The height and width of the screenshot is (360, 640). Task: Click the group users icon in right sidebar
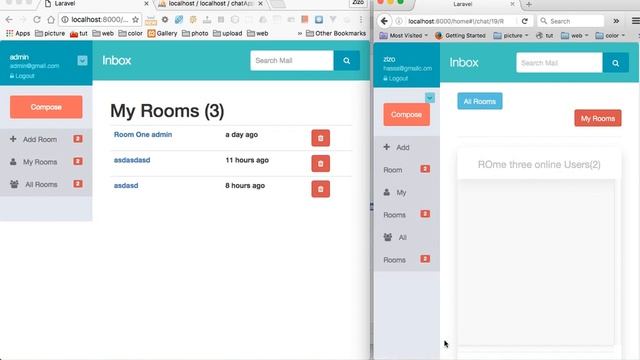388,237
